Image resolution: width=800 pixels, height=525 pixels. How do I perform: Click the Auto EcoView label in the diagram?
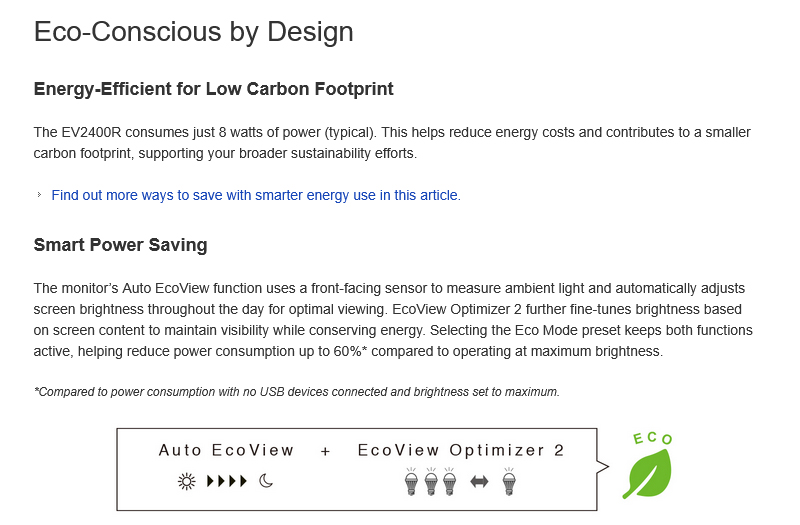pyautogui.click(x=226, y=451)
